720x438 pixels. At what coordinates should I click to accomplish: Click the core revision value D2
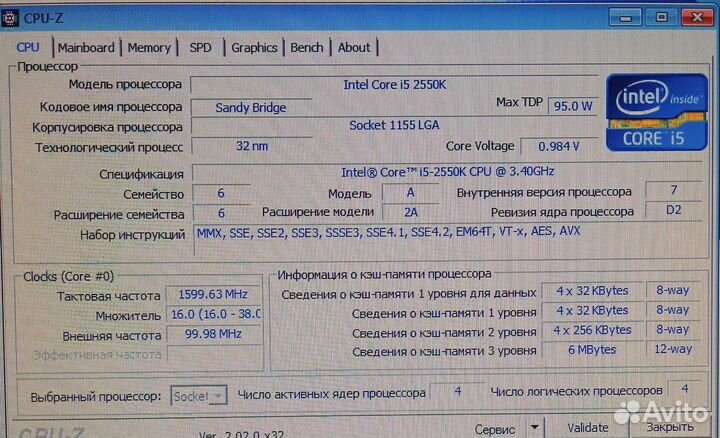click(x=673, y=210)
